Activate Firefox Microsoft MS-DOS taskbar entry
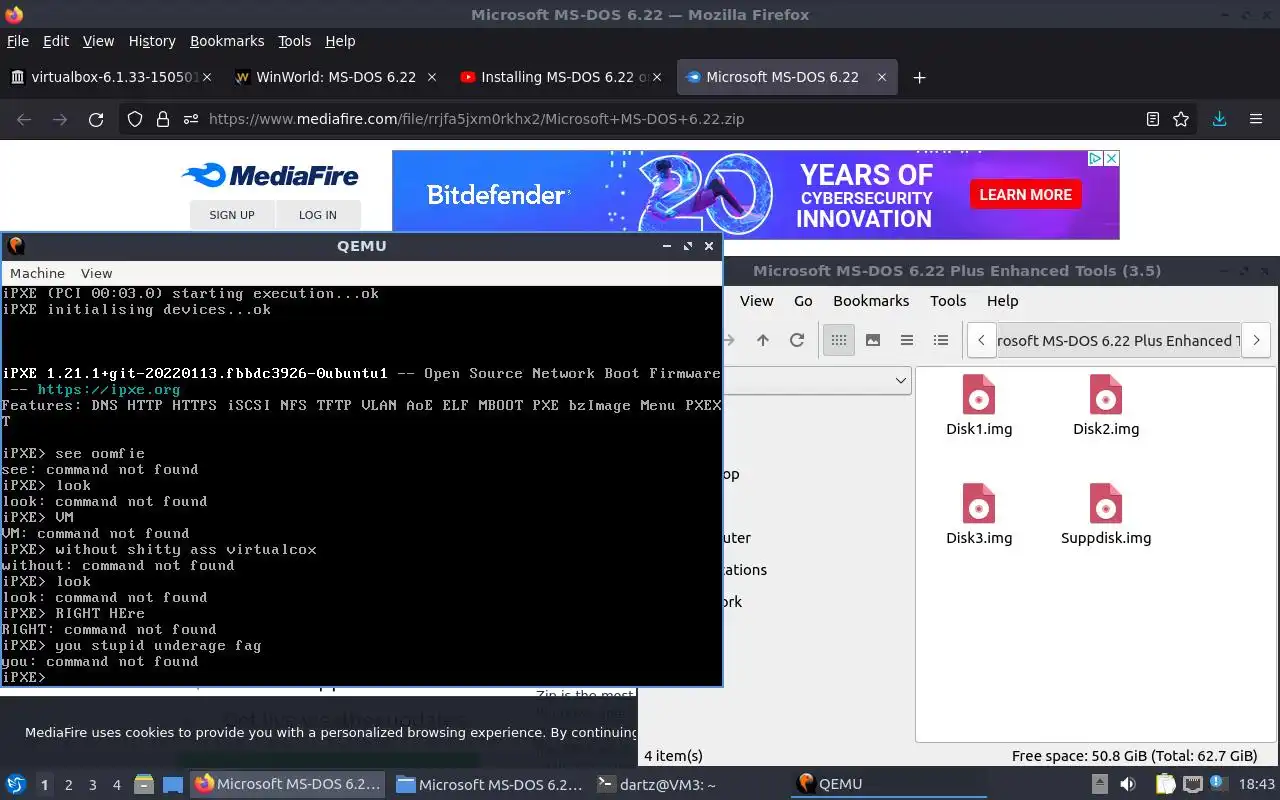 [288, 784]
